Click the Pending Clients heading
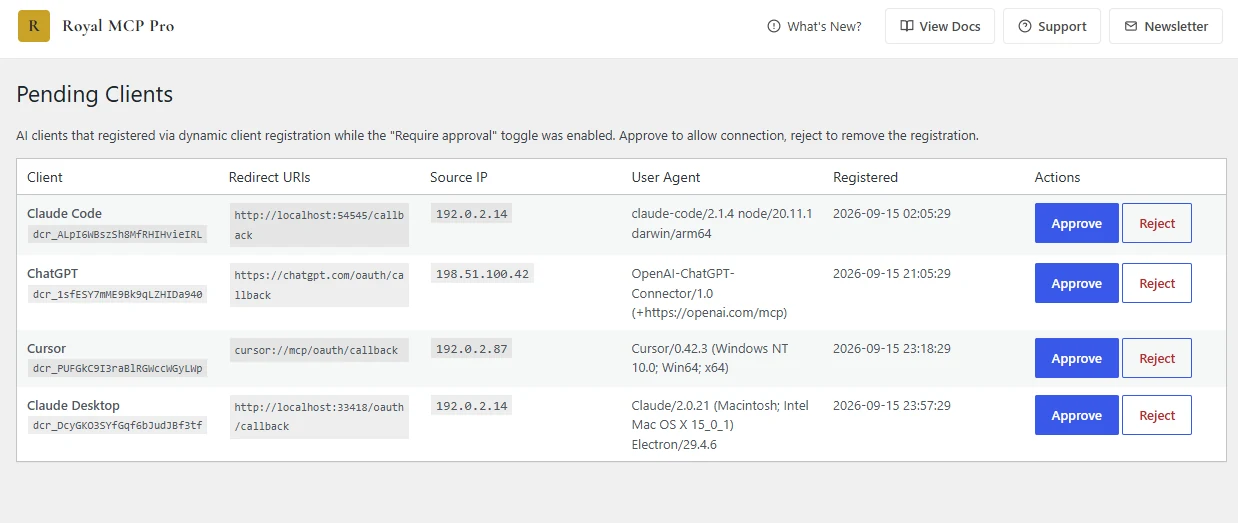This screenshot has width=1238, height=523. tap(95, 94)
